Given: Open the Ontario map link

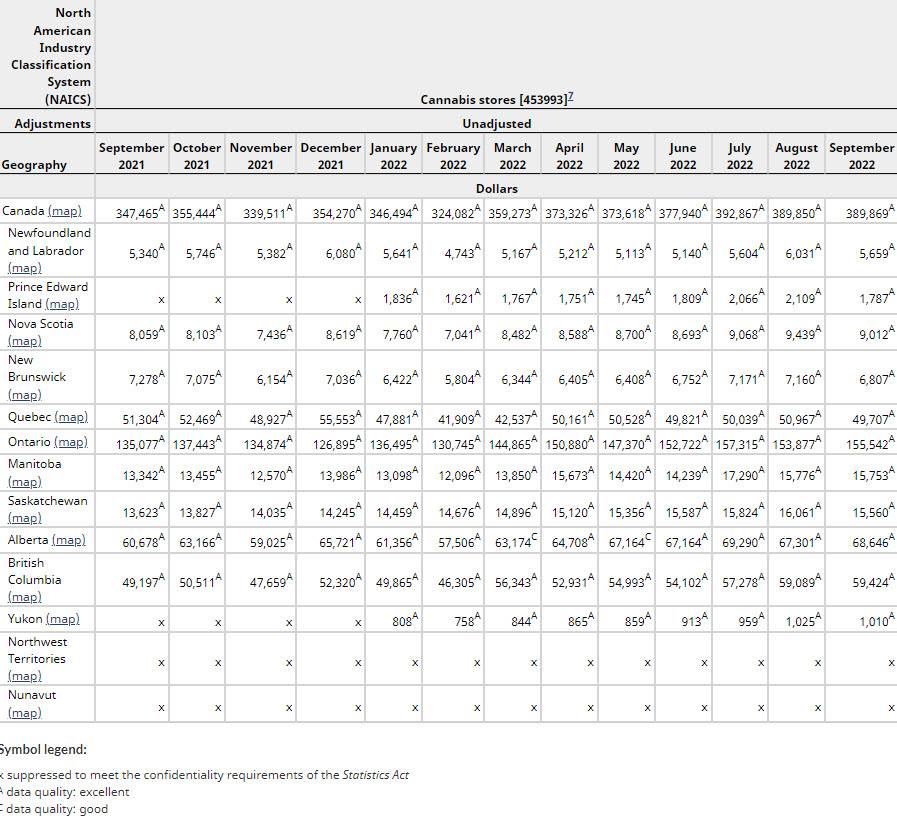Looking at the screenshot, I should (70, 442).
